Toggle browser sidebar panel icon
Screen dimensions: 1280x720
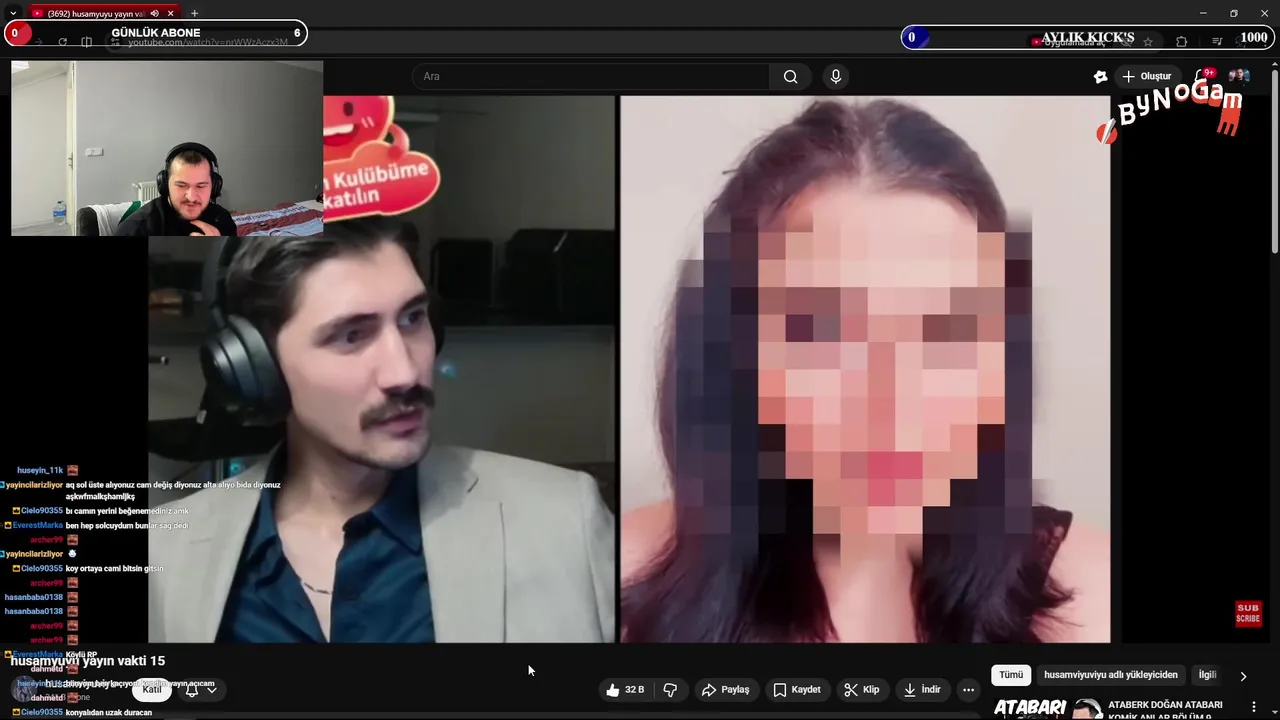pos(87,41)
